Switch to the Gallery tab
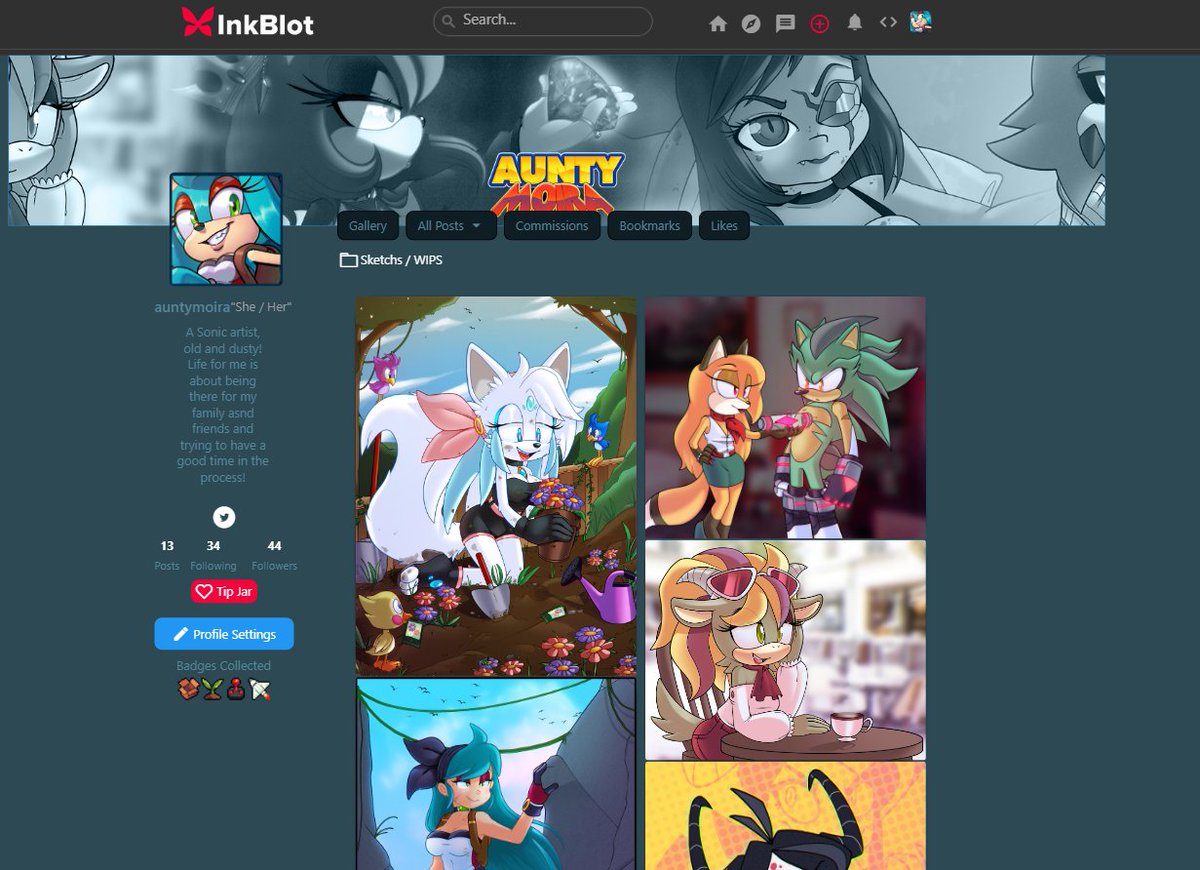1200x870 pixels. coord(368,226)
